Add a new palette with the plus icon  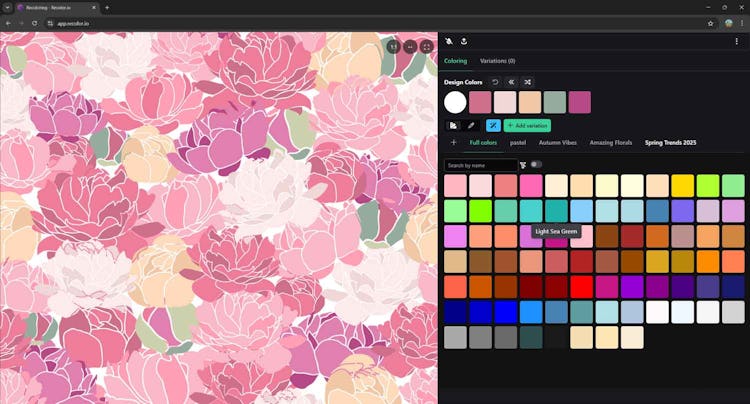[x=453, y=142]
